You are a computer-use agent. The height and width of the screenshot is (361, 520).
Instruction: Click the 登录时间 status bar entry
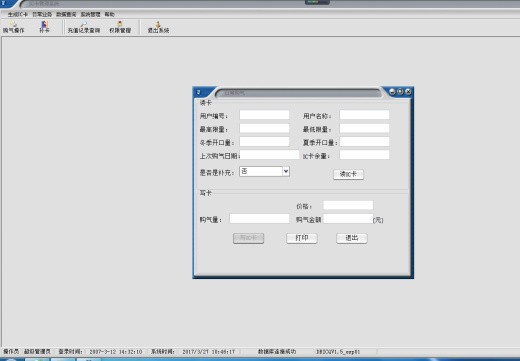pyautogui.click(x=100, y=351)
